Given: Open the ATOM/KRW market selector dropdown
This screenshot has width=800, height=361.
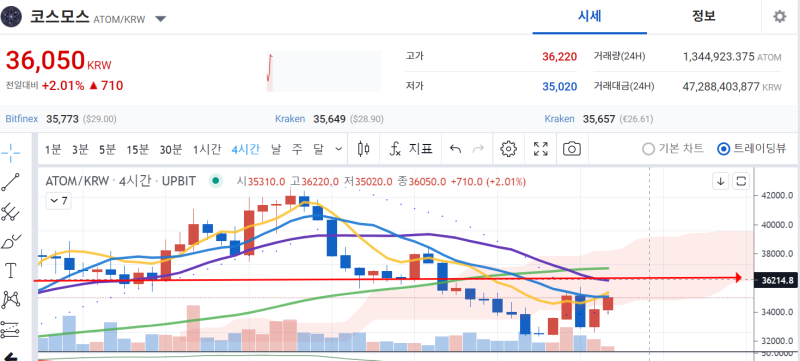Looking at the screenshot, I should pyautogui.click(x=160, y=19).
